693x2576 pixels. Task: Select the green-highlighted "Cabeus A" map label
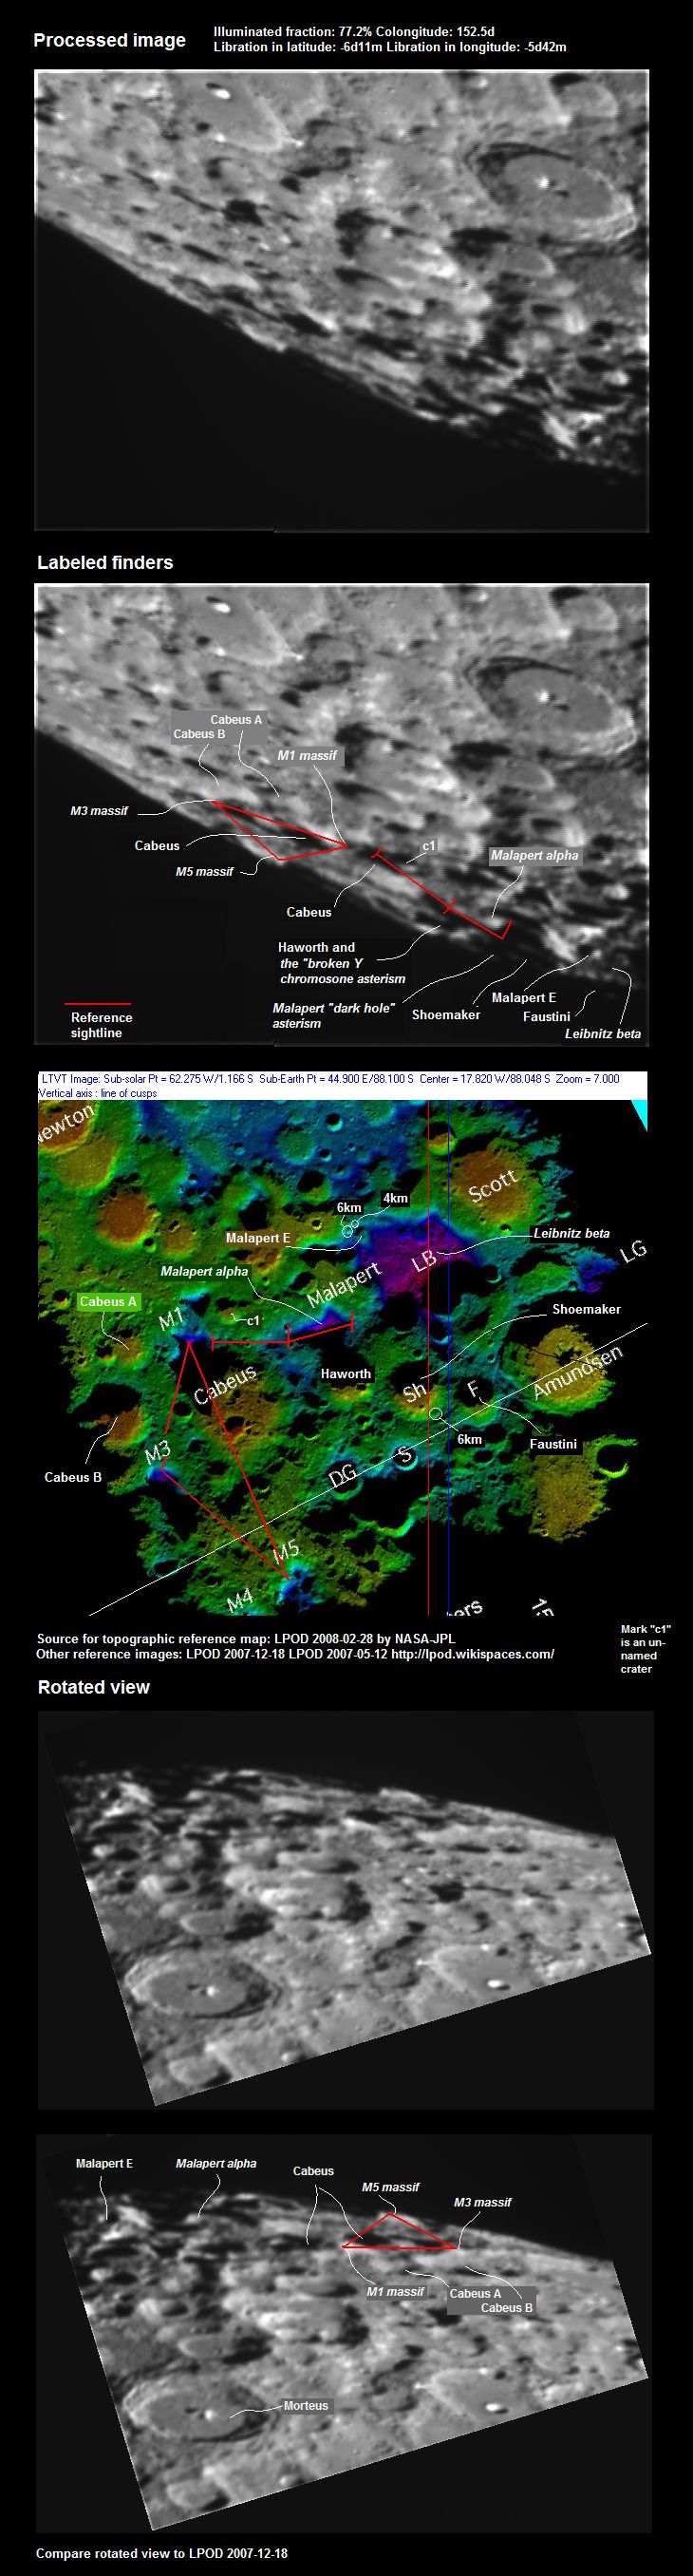pyautogui.click(x=108, y=1301)
